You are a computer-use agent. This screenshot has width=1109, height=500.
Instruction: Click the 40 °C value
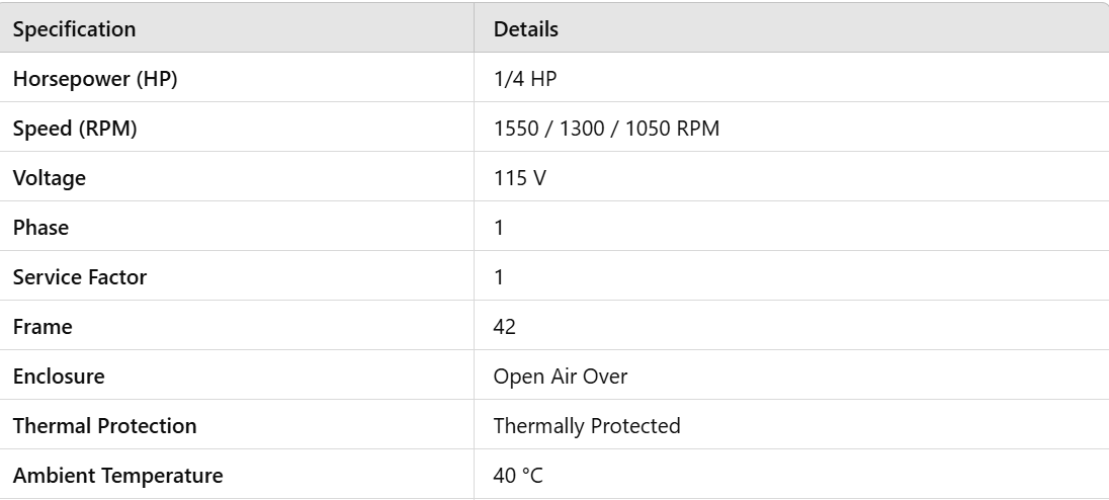click(519, 475)
